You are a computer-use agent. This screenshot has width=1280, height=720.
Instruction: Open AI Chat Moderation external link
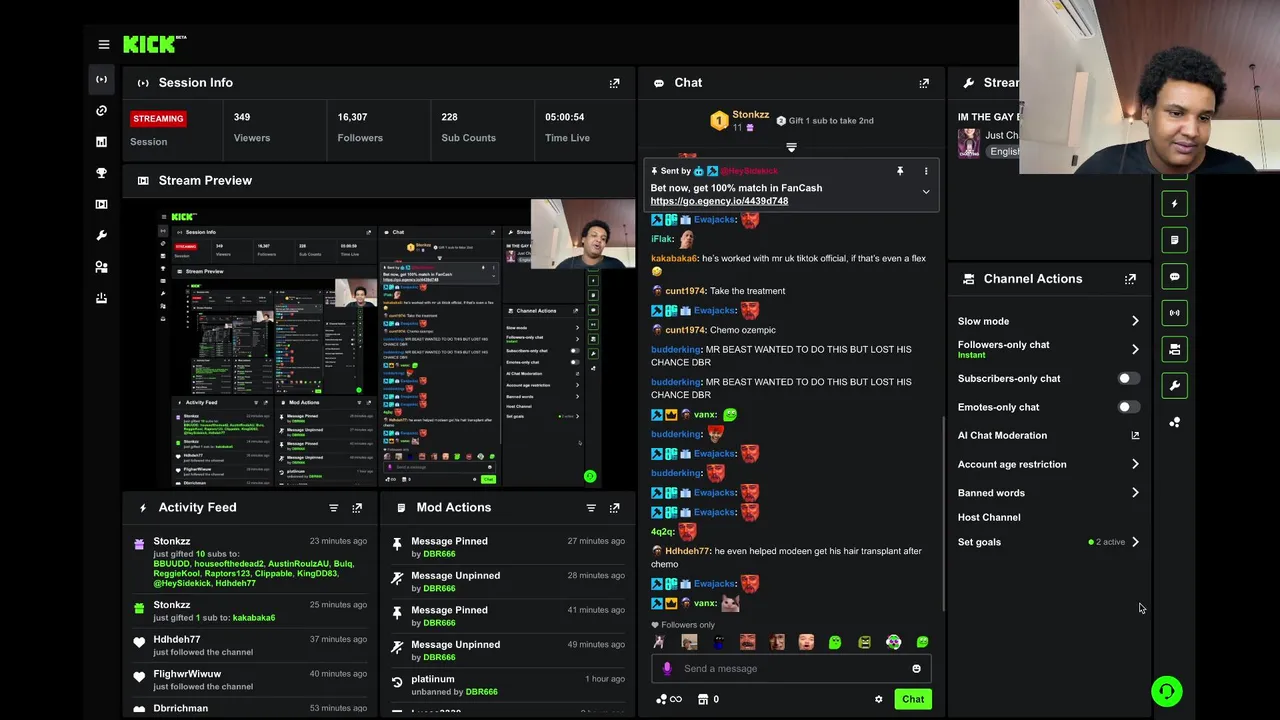pos(1135,436)
